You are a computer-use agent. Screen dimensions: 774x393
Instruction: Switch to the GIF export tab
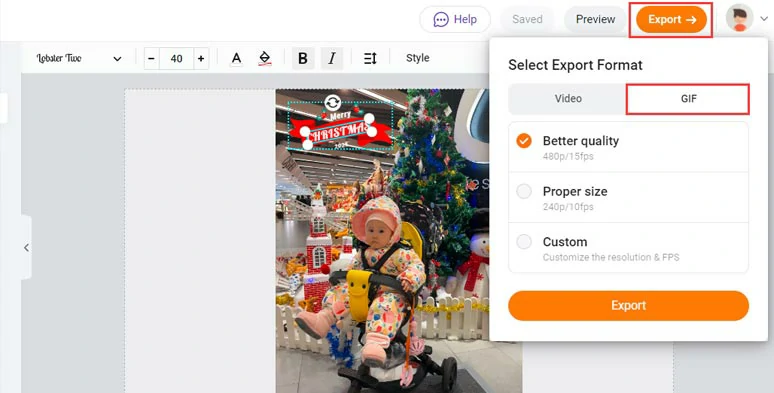pos(688,99)
